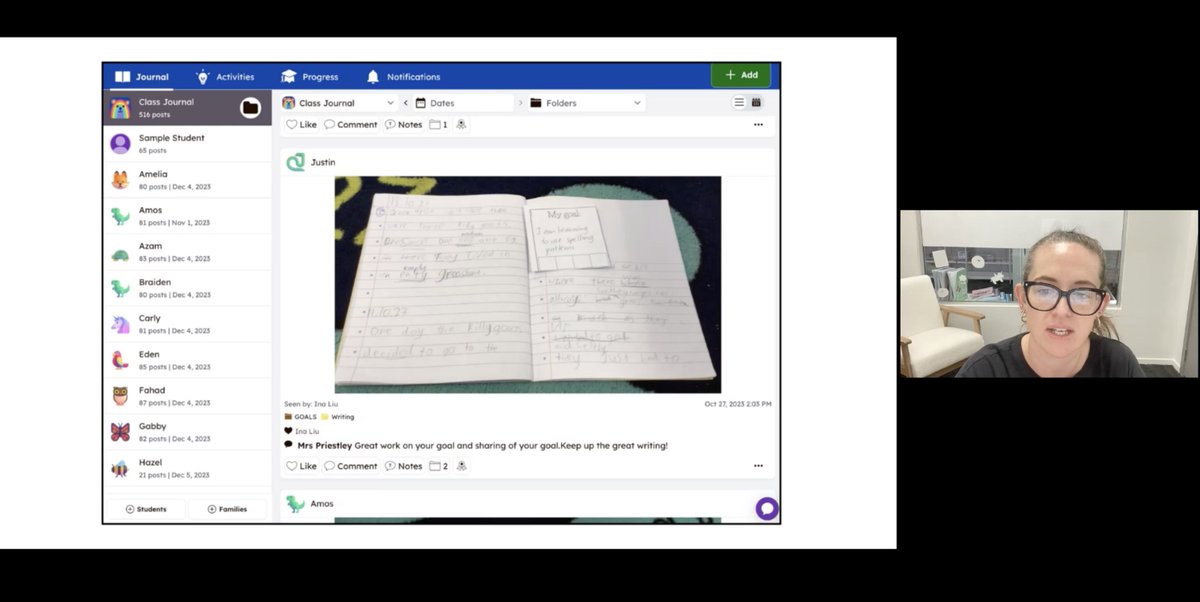
Task: Click the folder icon on Class Journal row
Action: 250,107
